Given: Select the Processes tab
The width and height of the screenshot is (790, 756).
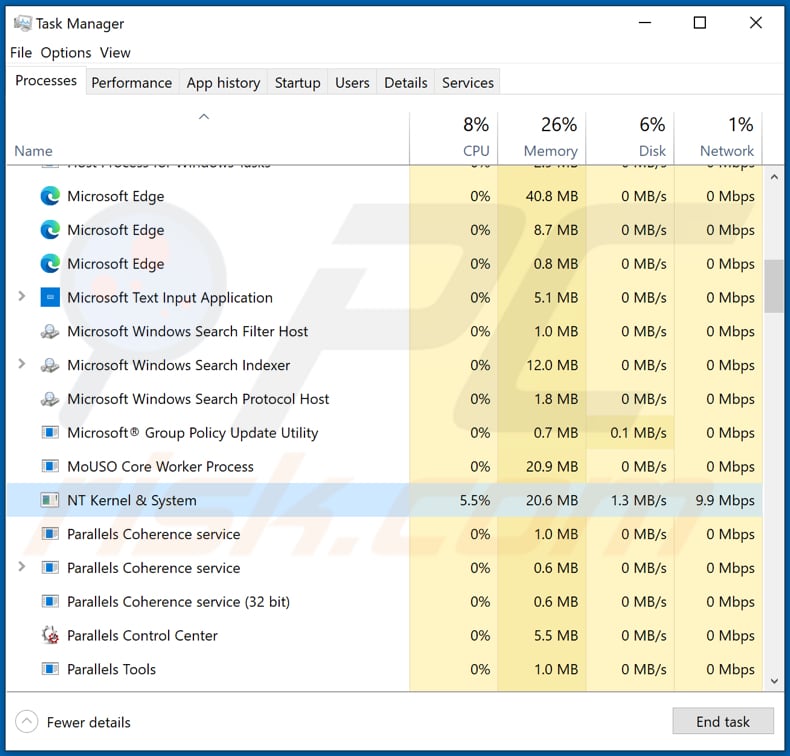Looking at the screenshot, I should pos(46,81).
